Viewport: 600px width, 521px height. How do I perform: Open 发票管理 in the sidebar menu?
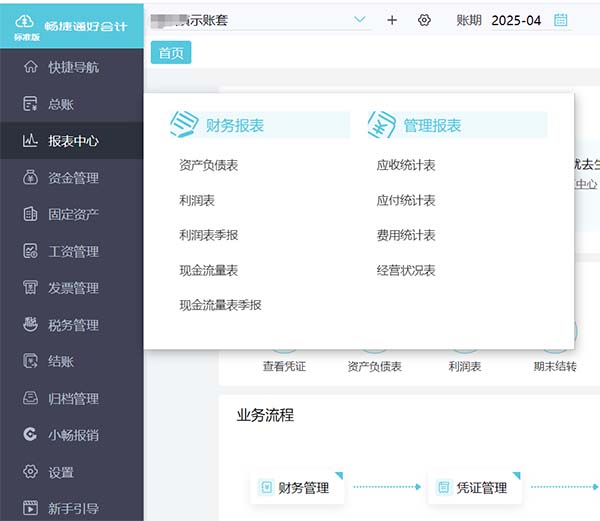point(72,288)
